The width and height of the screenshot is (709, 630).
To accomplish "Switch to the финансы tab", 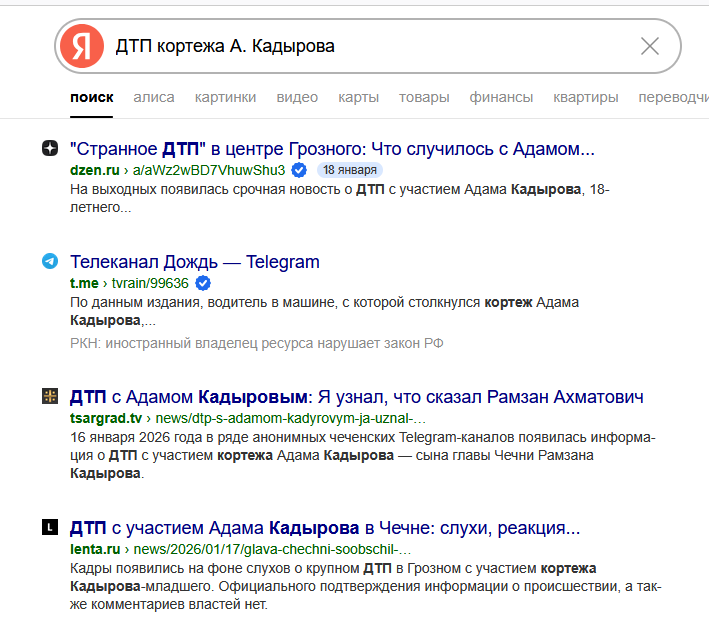I will click(x=500, y=97).
